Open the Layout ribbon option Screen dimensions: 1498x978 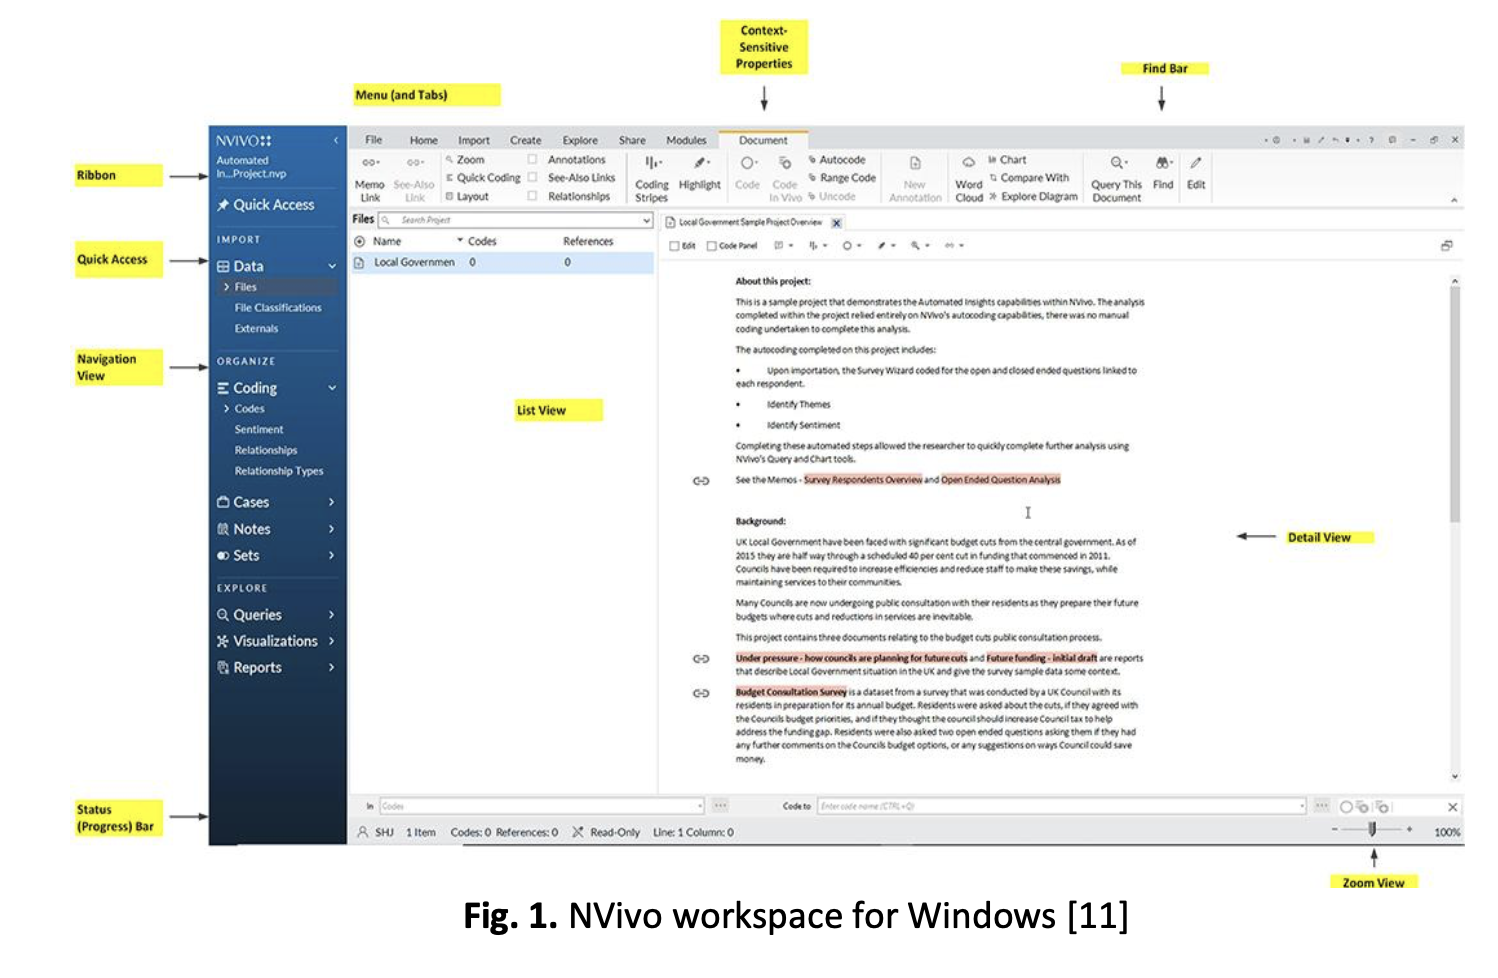(x=467, y=197)
